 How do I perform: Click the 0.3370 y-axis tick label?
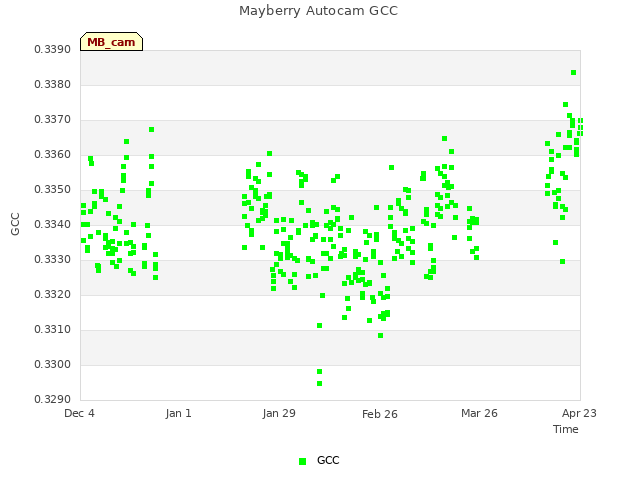[x=53, y=120]
